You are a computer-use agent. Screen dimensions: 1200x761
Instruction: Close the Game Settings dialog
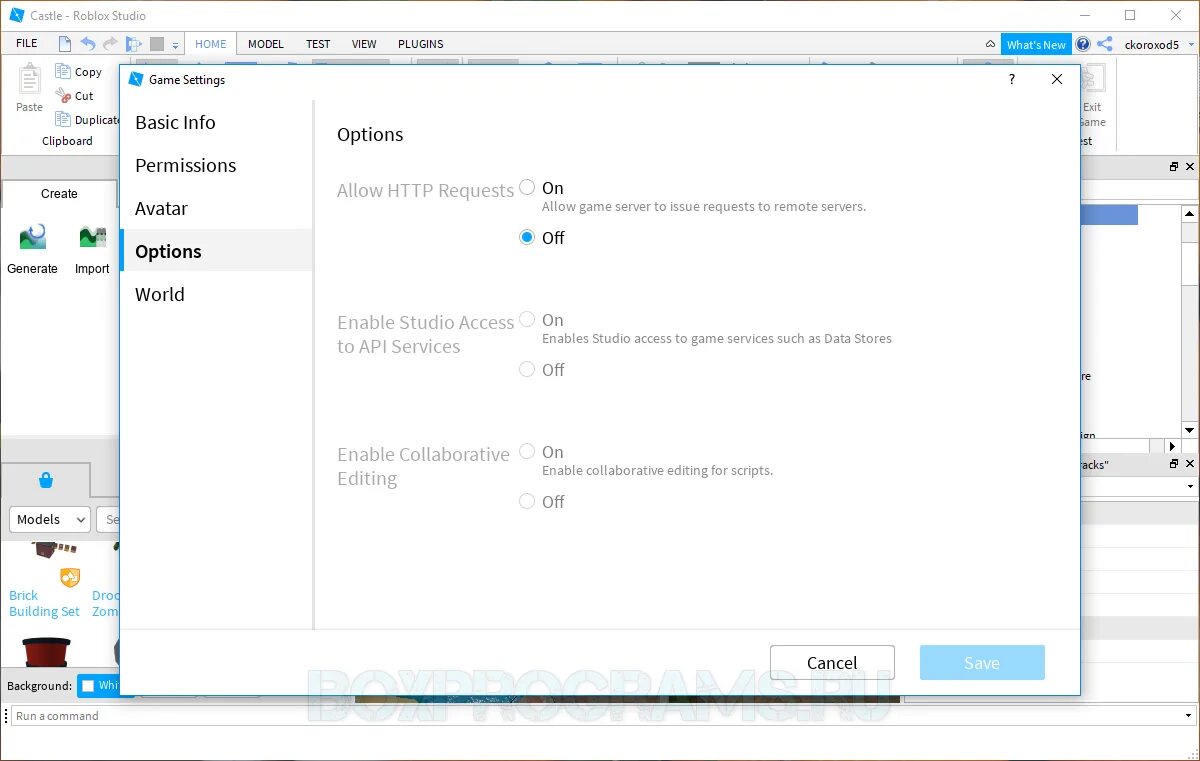(1057, 79)
